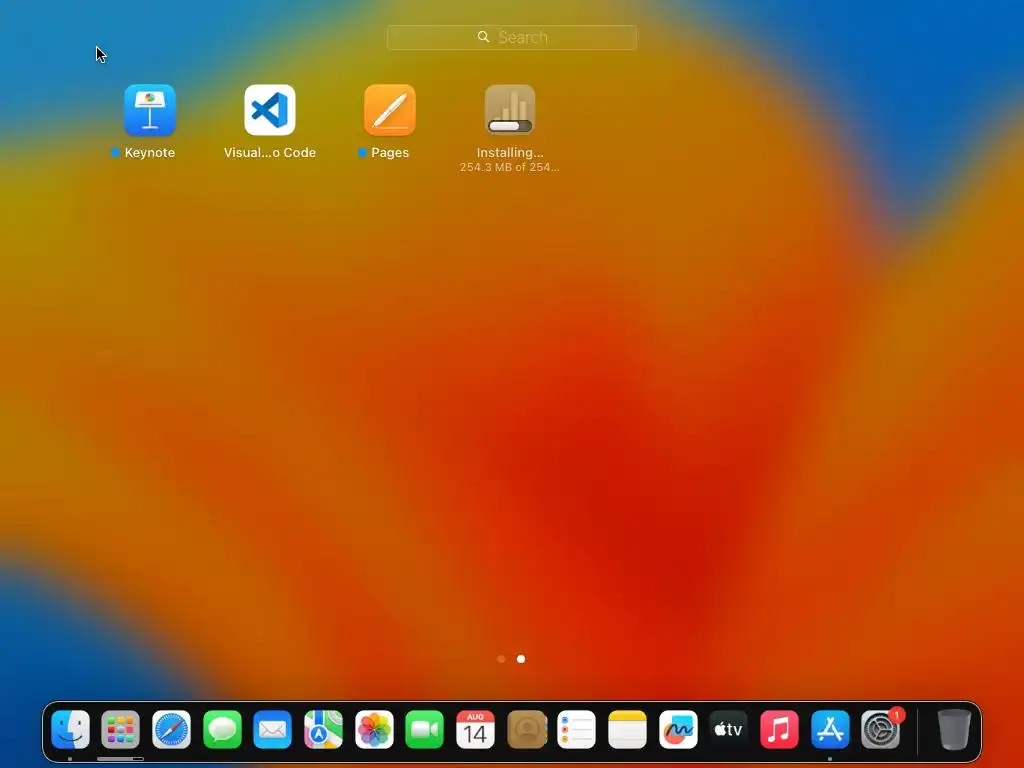Open Reminders from the Dock
This screenshot has height=768, width=1024.
coord(577,729)
